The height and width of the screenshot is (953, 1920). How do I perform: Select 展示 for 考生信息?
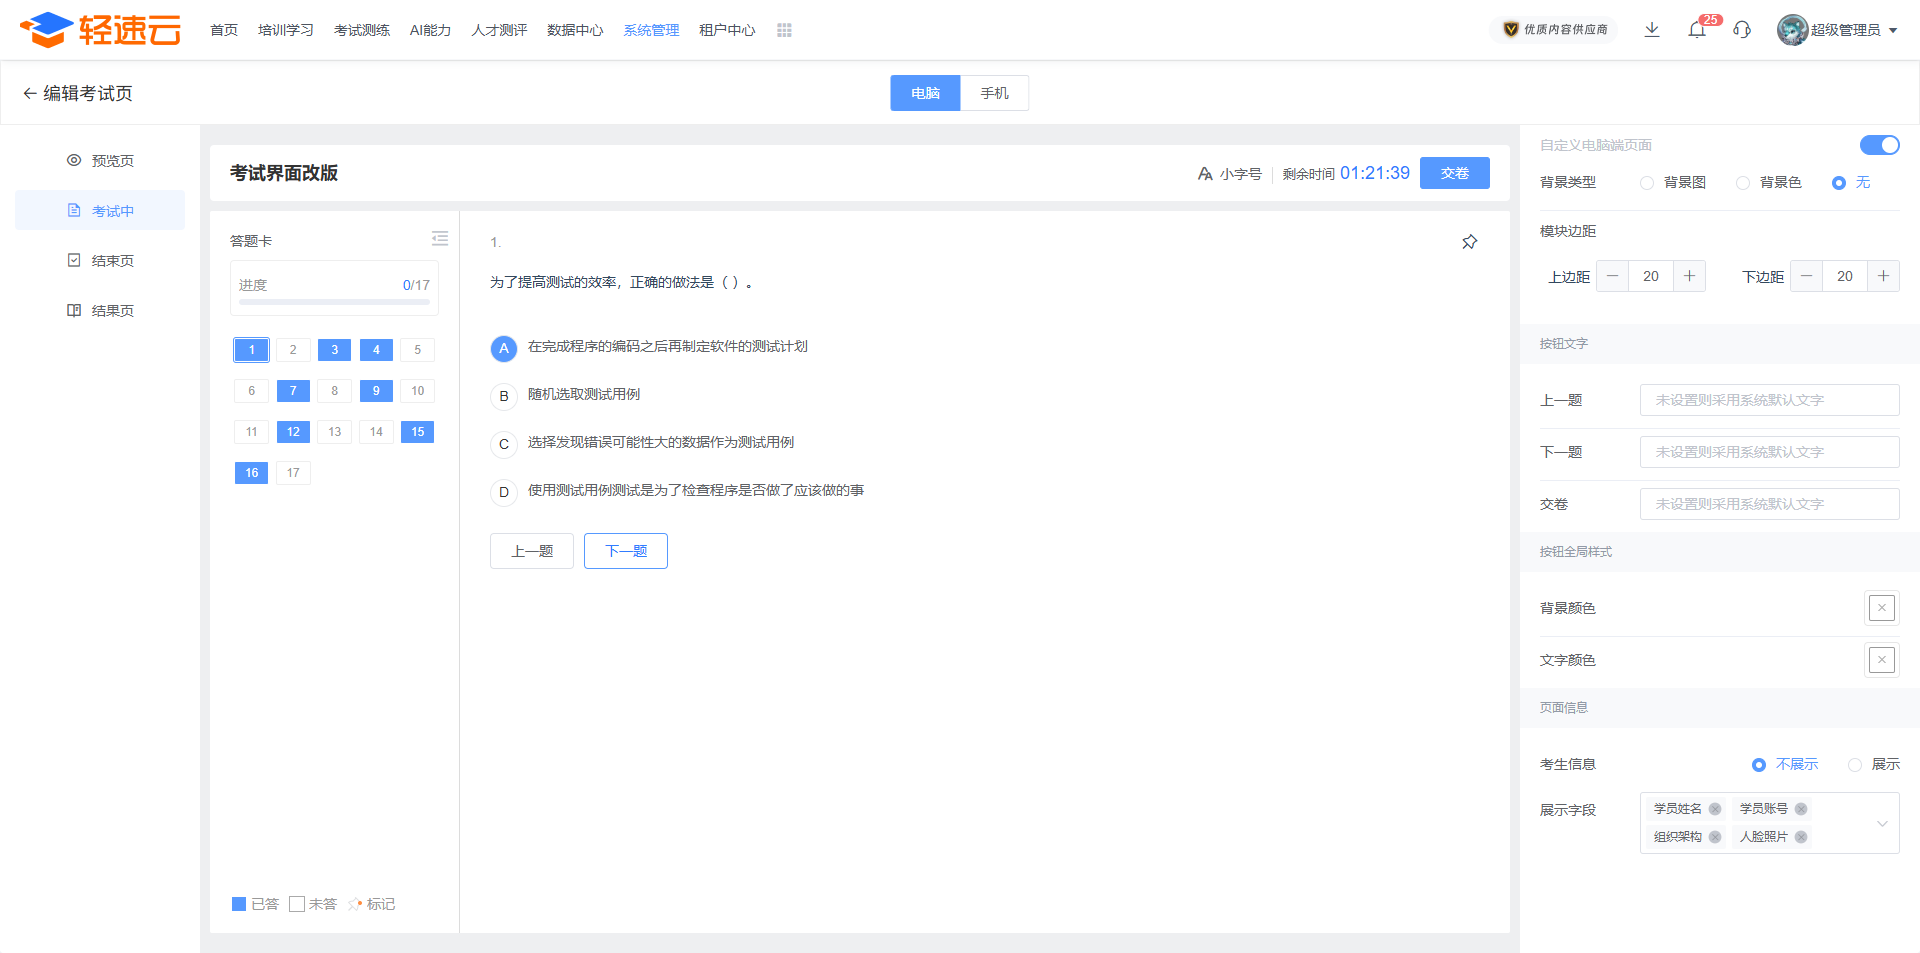(x=1855, y=765)
